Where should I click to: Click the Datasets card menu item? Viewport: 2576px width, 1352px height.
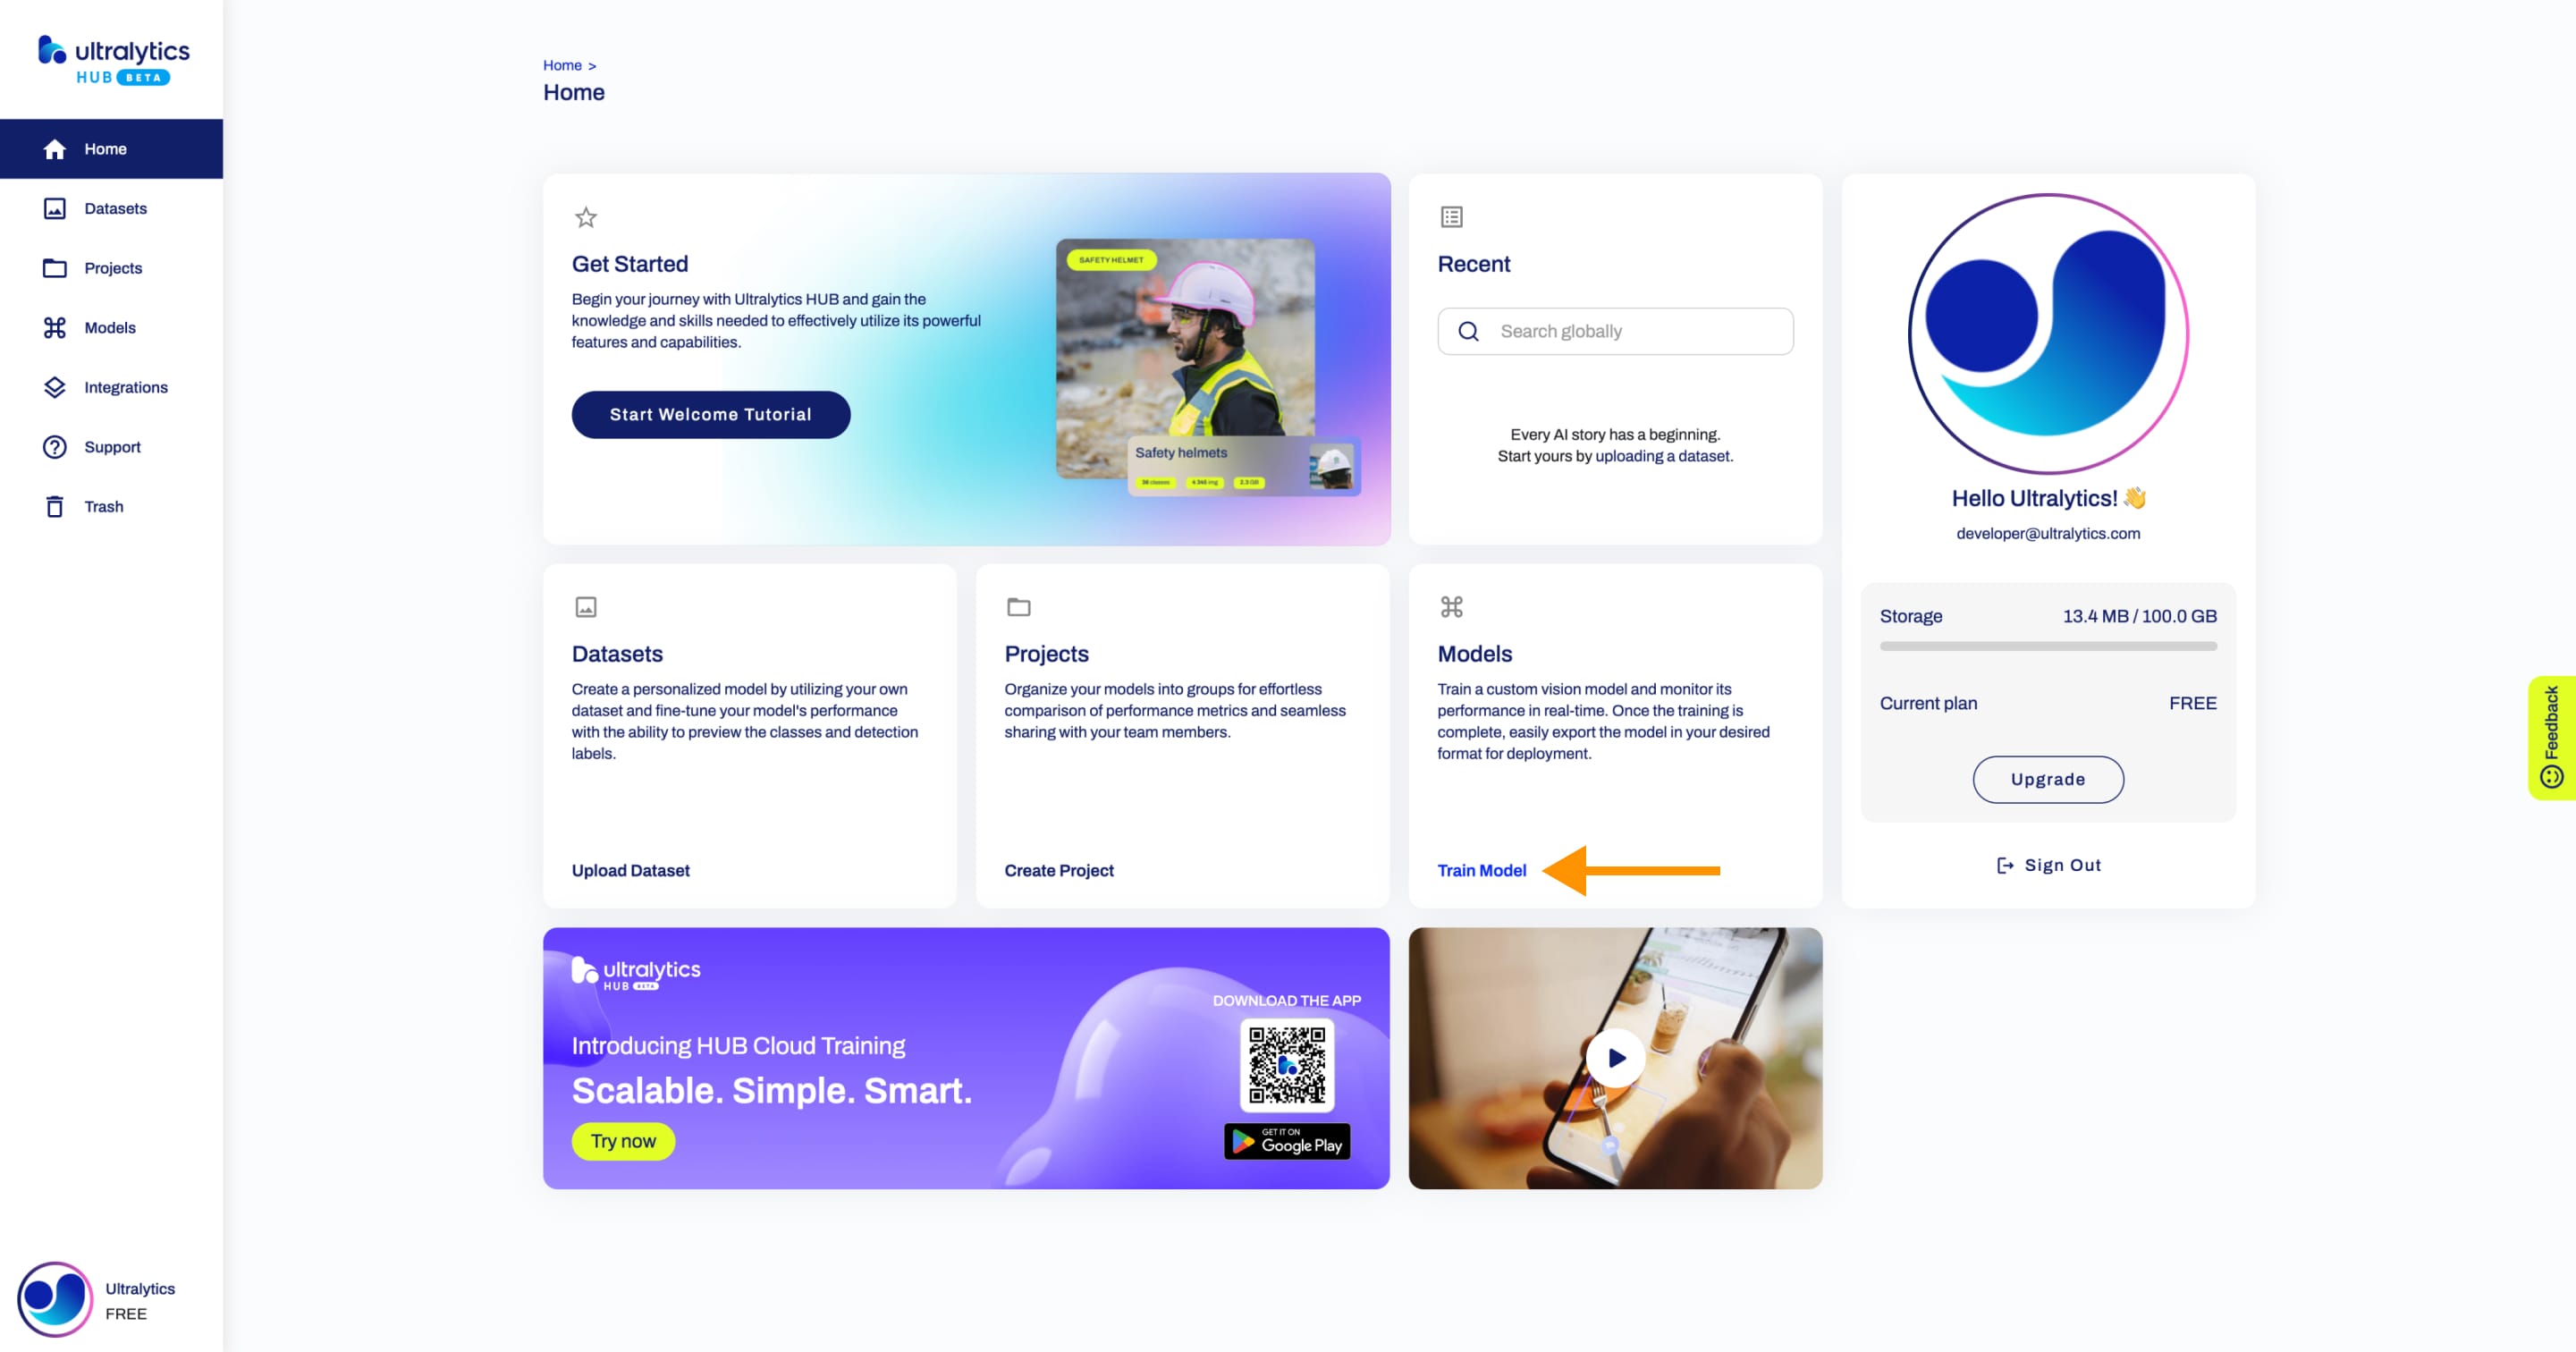point(615,652)
